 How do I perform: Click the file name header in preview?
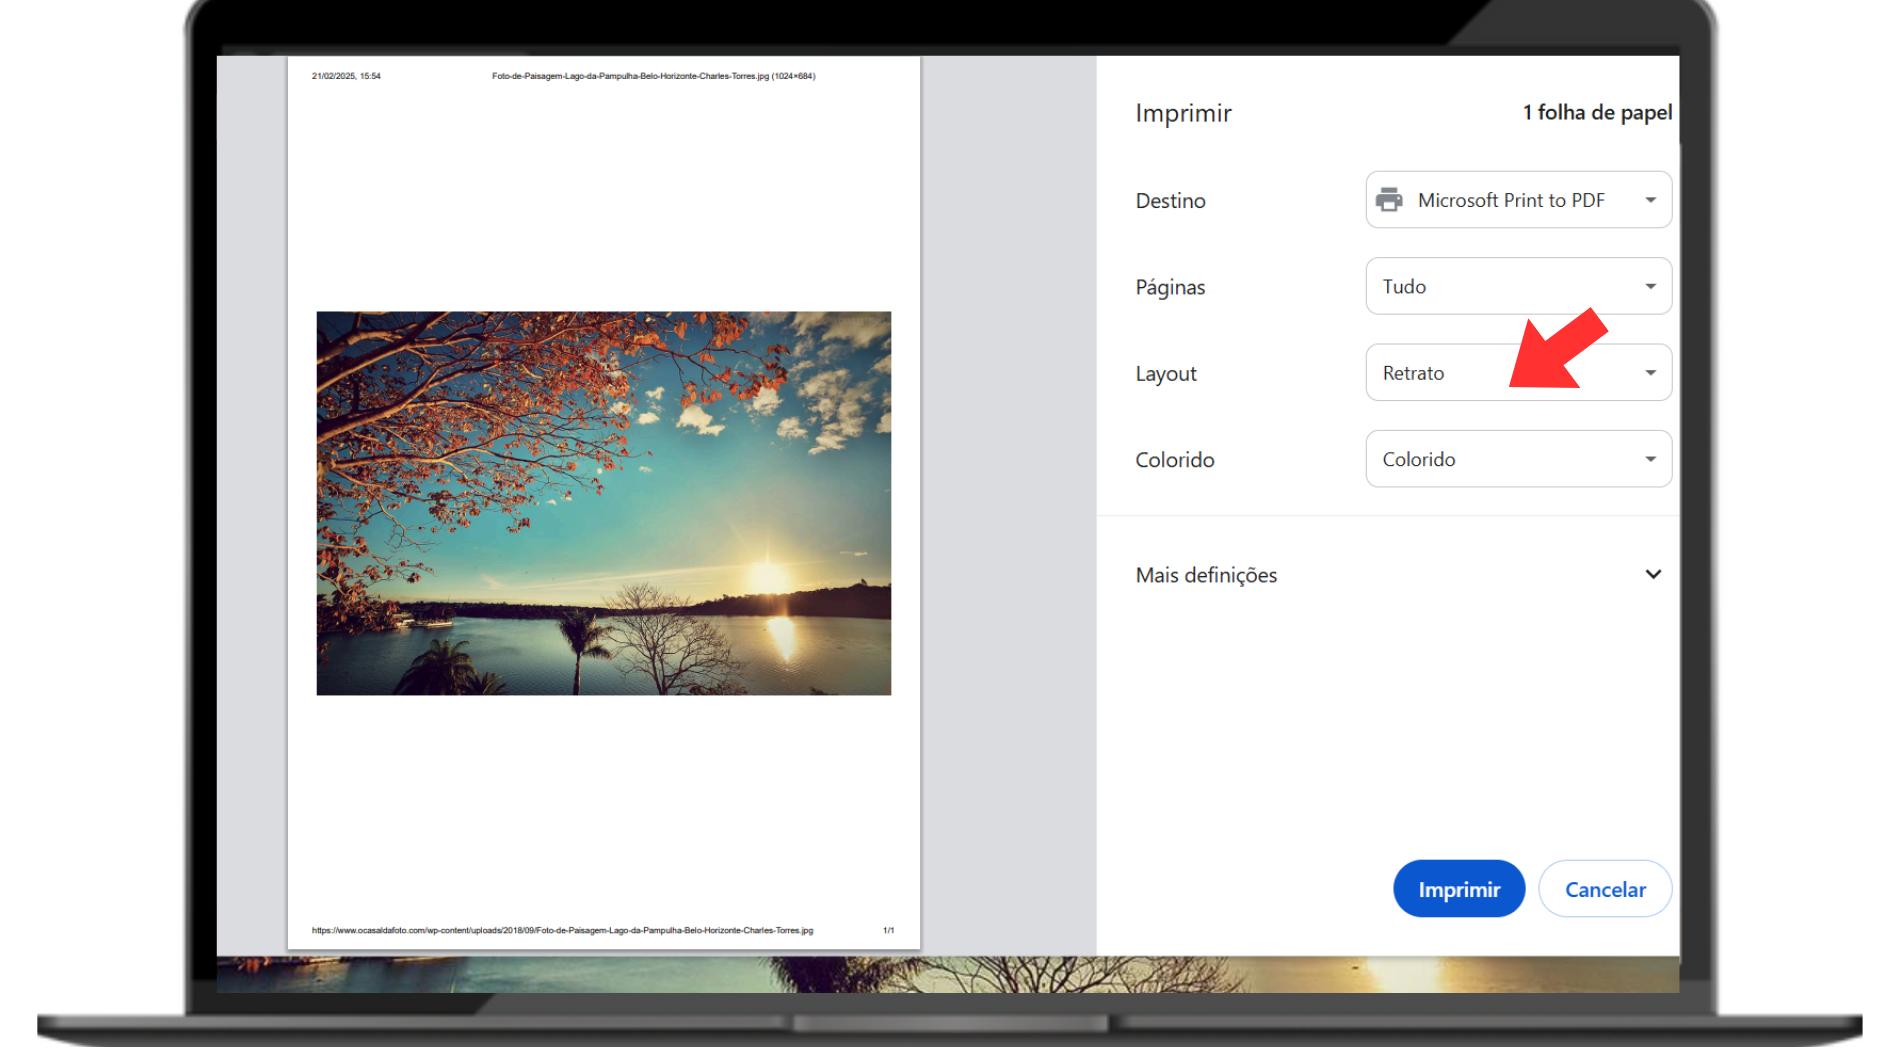[653, 76]
